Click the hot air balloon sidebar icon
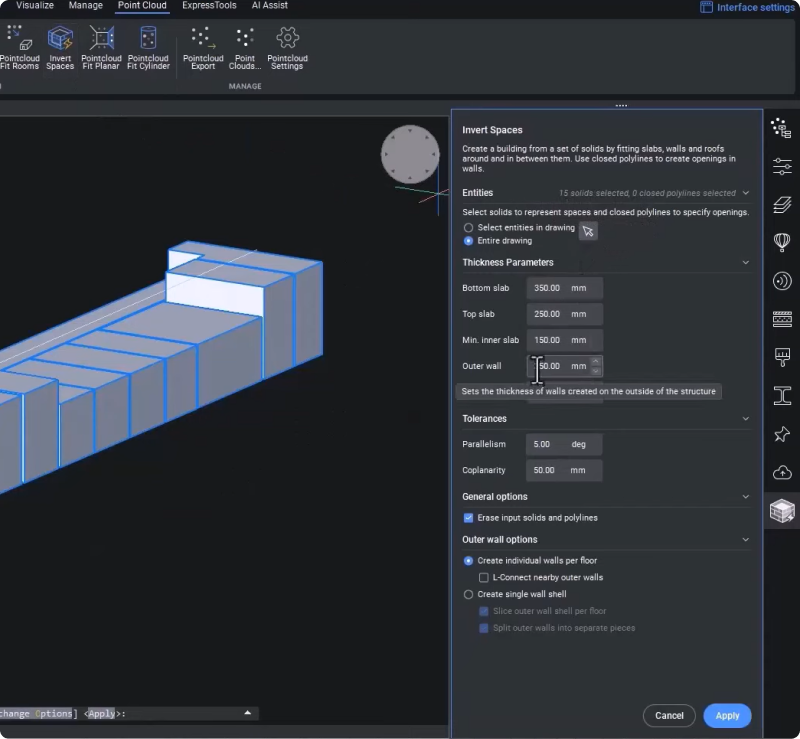The height and width of the screenshot is (739, 800). 782,242
